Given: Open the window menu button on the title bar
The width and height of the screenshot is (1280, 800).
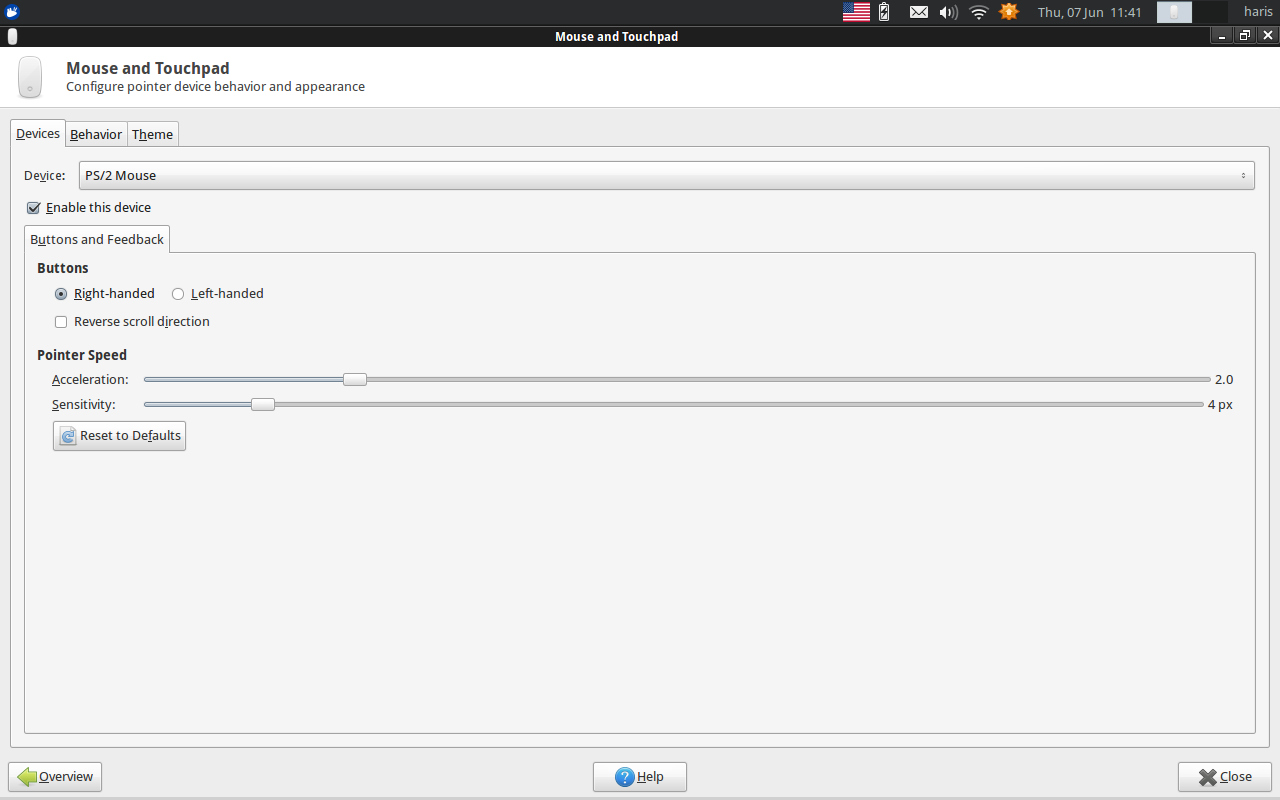Looking at the screenshot, I should (11, 36).
